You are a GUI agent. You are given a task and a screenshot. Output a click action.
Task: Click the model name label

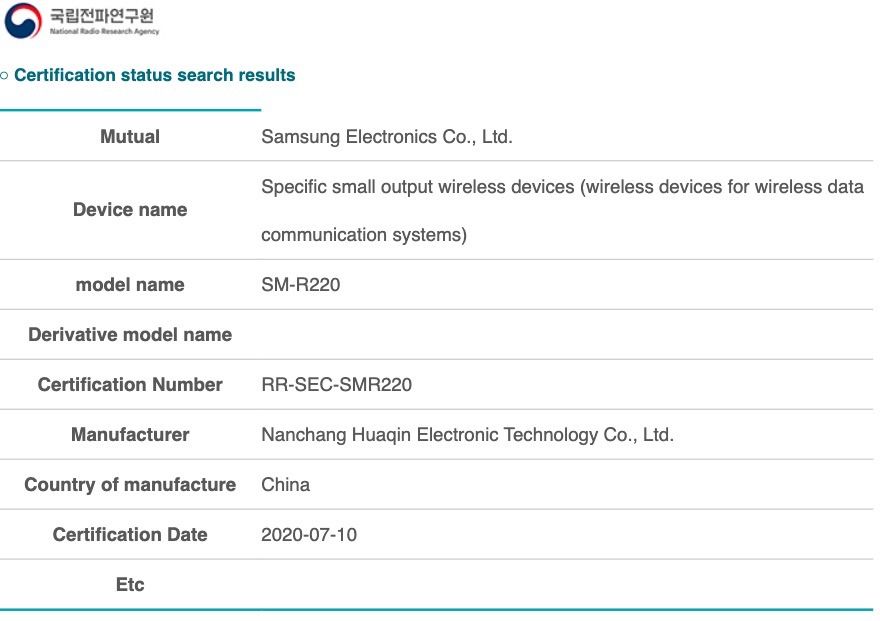130,284
